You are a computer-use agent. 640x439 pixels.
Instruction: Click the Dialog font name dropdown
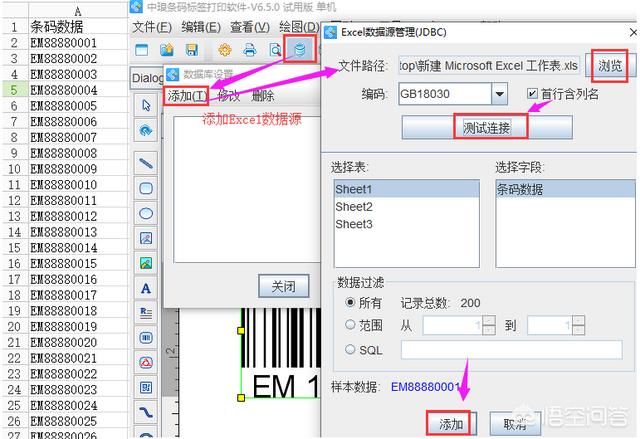(147, 78)
